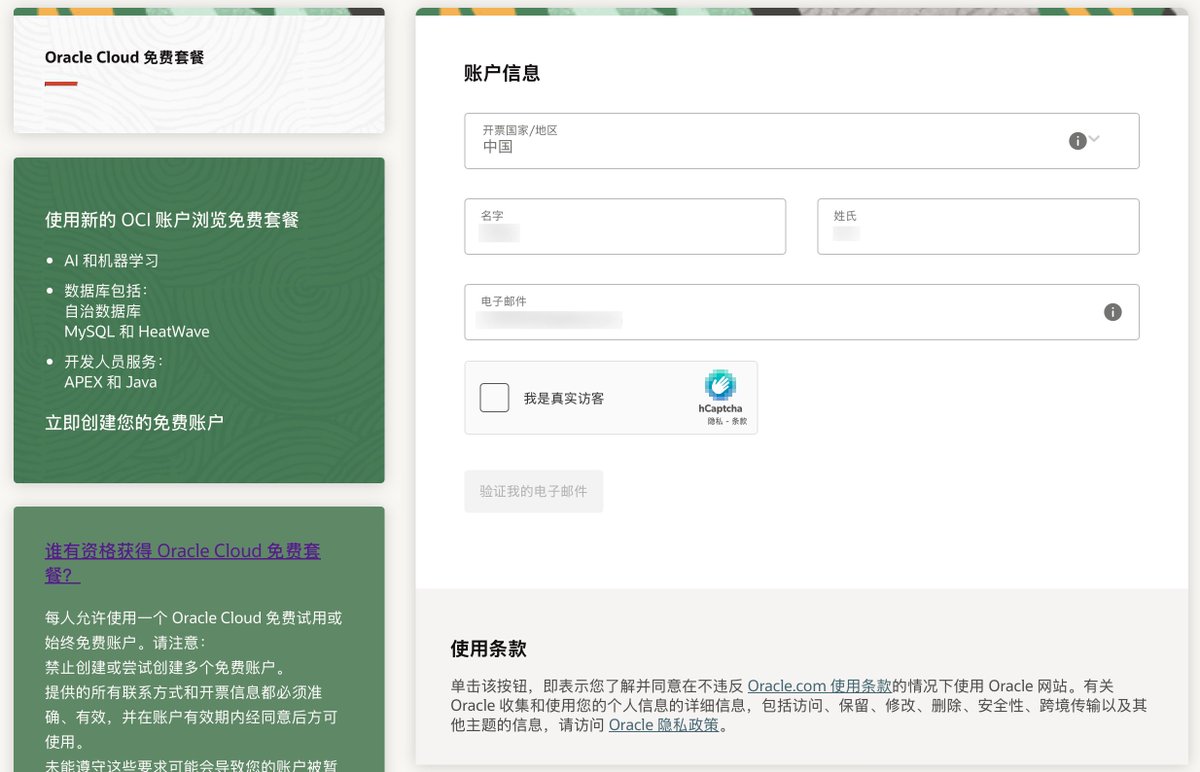1200x772 pixels.
Task: Expand the 开票国家/地区 dropdown arrow
Action: tap(1094, 139)
